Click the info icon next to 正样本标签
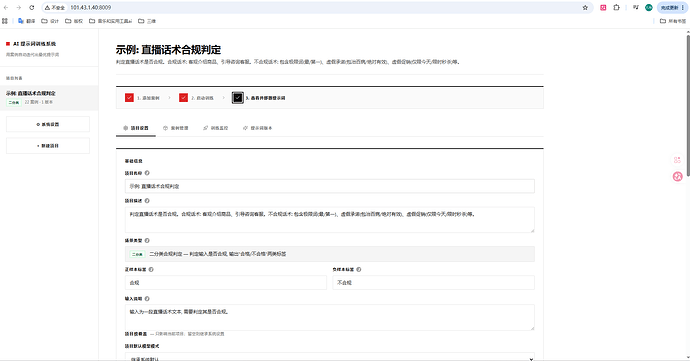690x361 pixels. [x=151, y=269]
